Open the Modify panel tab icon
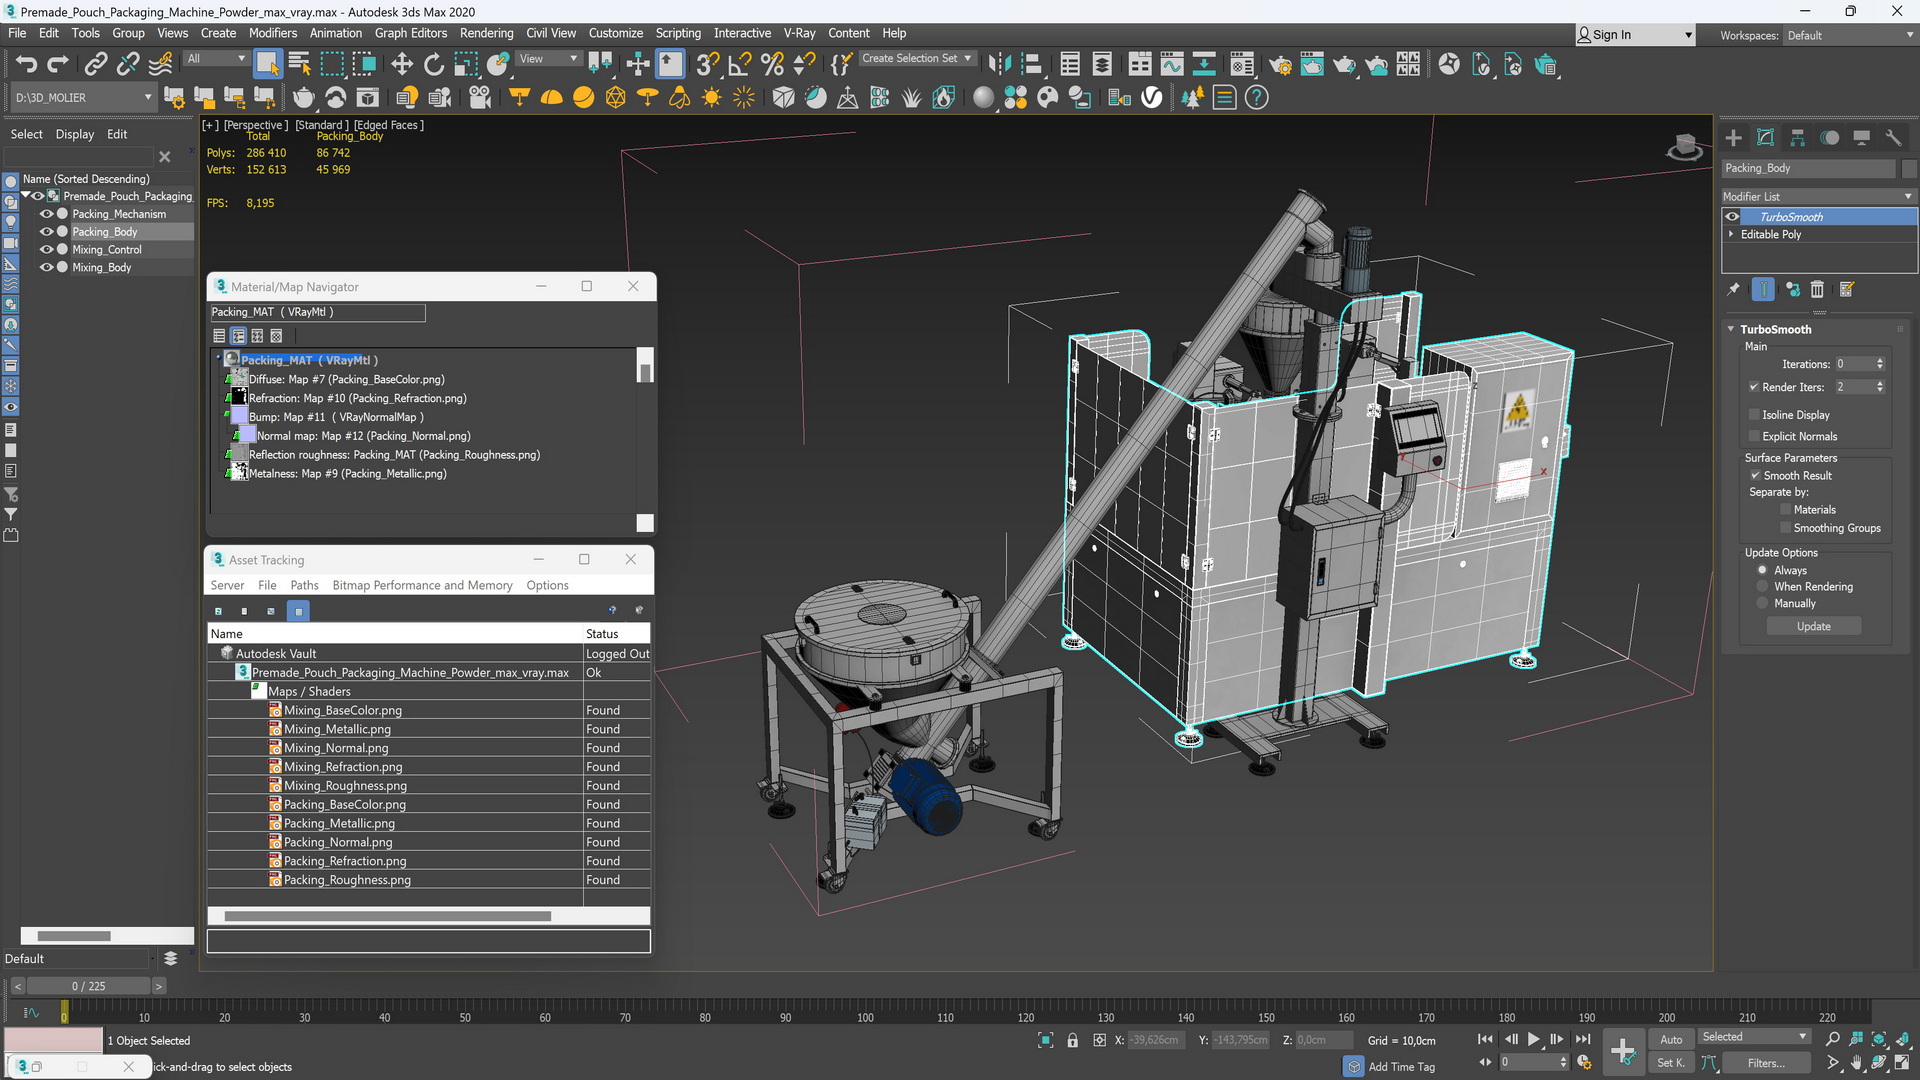 click(1766, 138)
